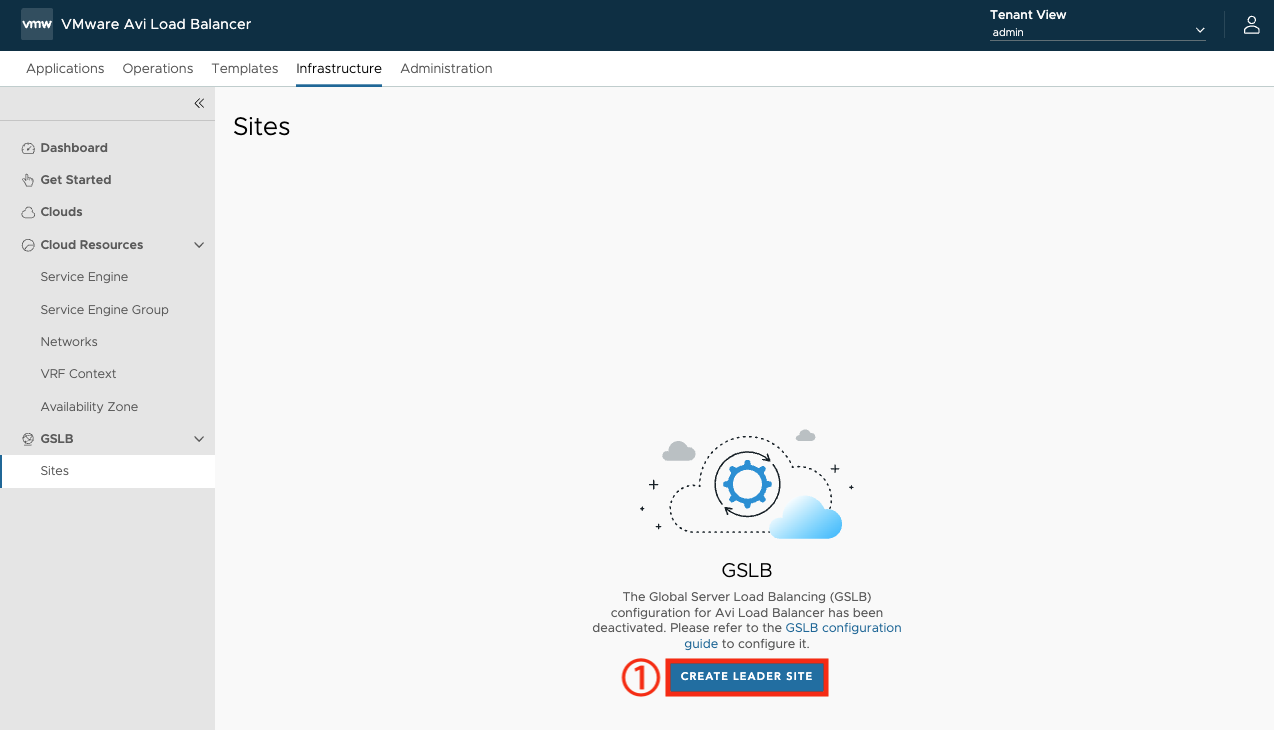Click the VMware Avi Load Balancer title

point(156,24)
